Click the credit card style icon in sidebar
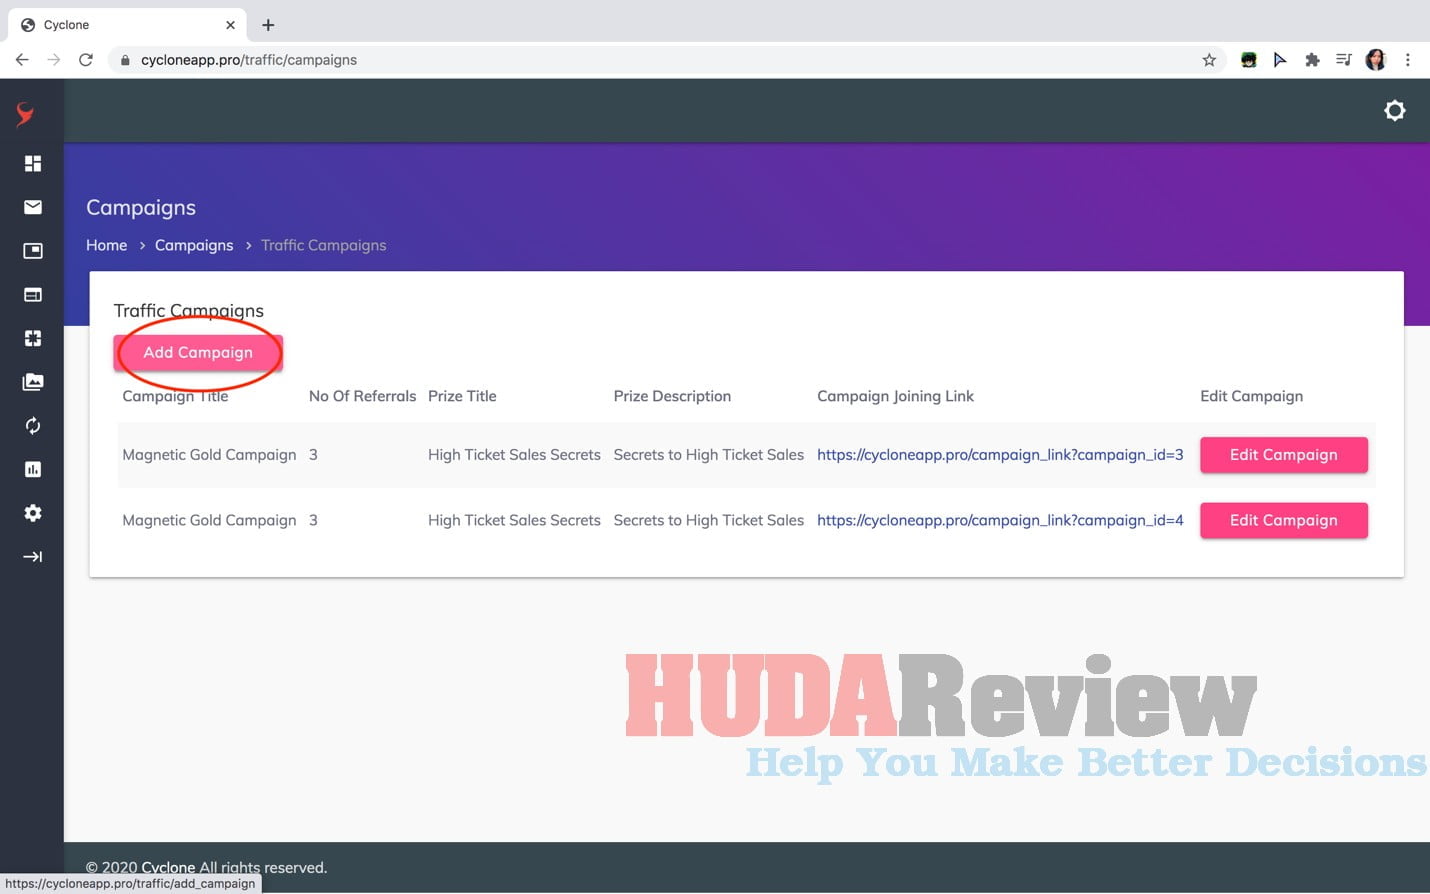This screenshot has height=894, width=1430. pyautogui.click(x=33, y=295)
